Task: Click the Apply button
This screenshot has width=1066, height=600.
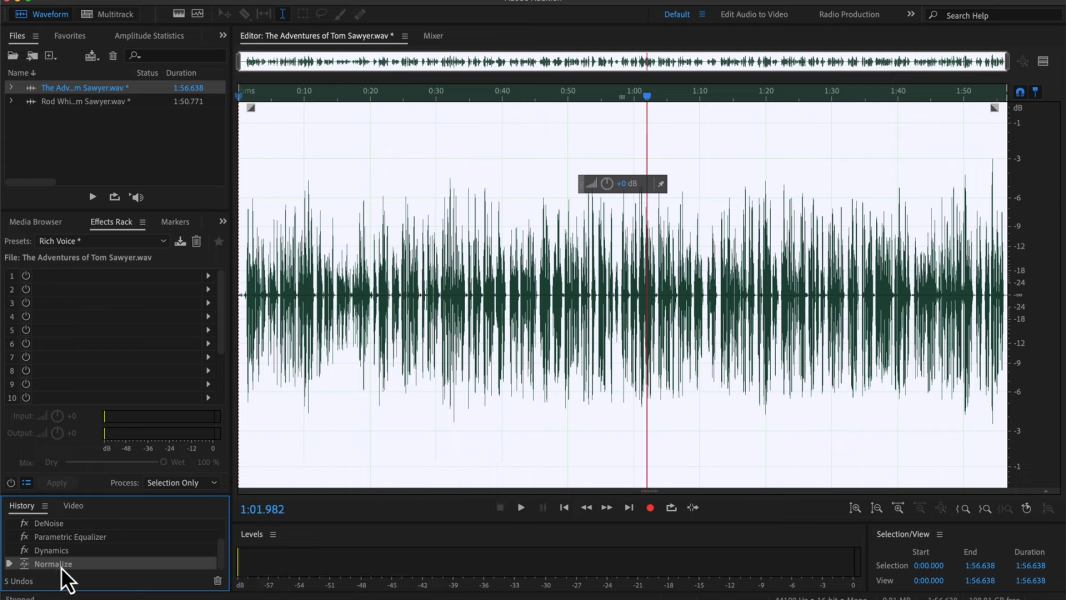Action: pos(56,483)
